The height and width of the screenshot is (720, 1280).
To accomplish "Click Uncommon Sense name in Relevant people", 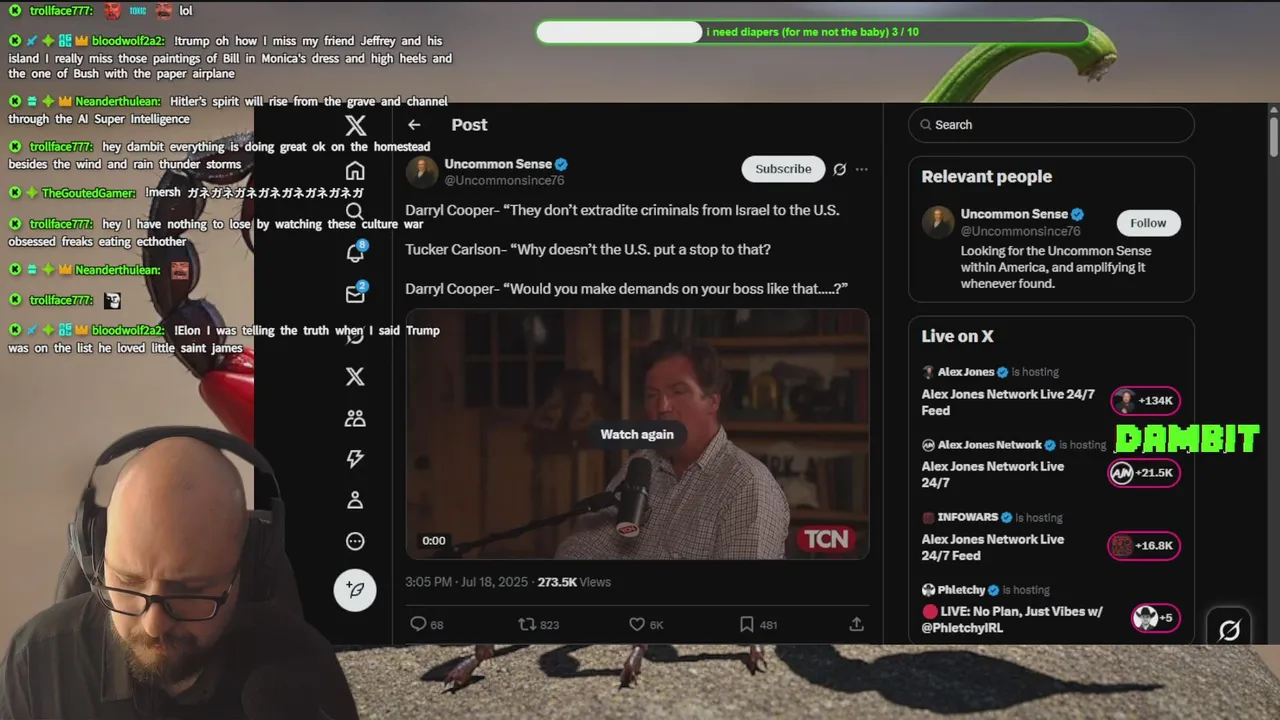I will click(1014, 214).
